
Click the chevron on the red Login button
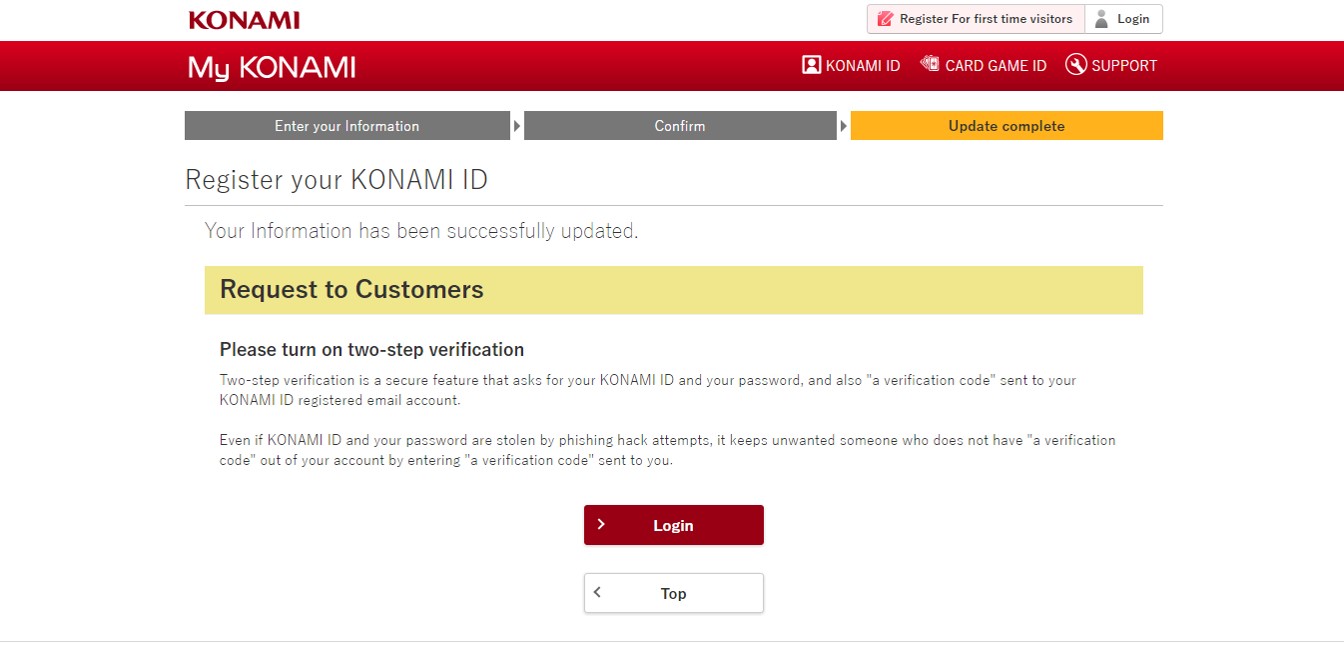pyautogui.click(x=601, y=524)
